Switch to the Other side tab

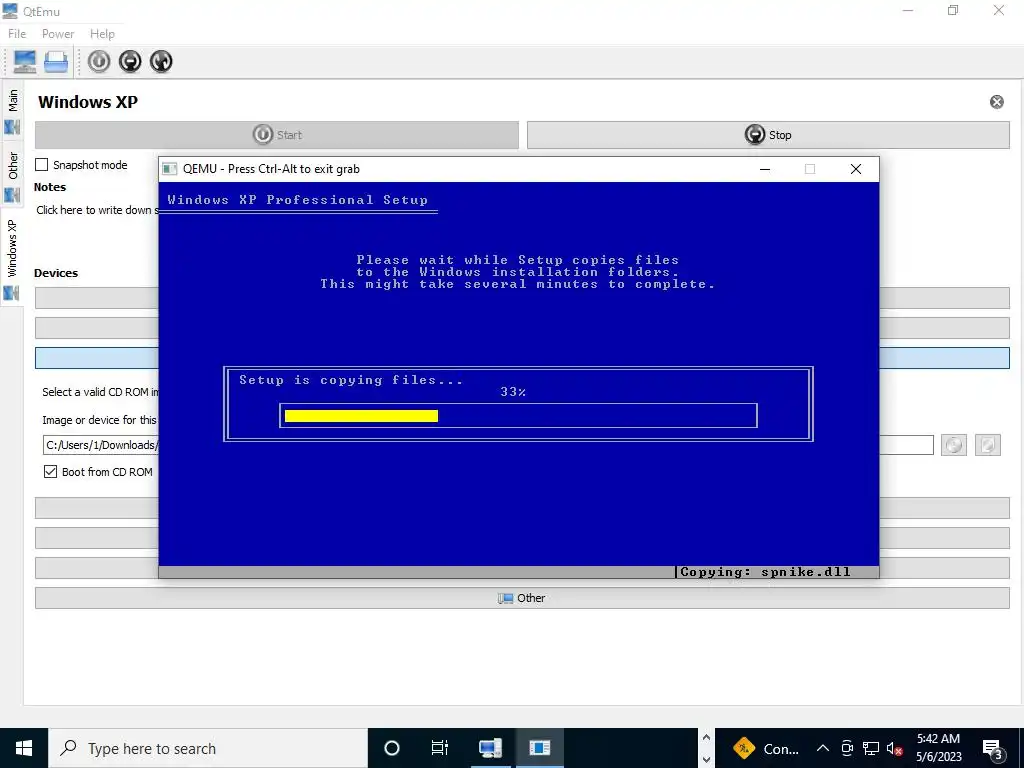(12, 175)
